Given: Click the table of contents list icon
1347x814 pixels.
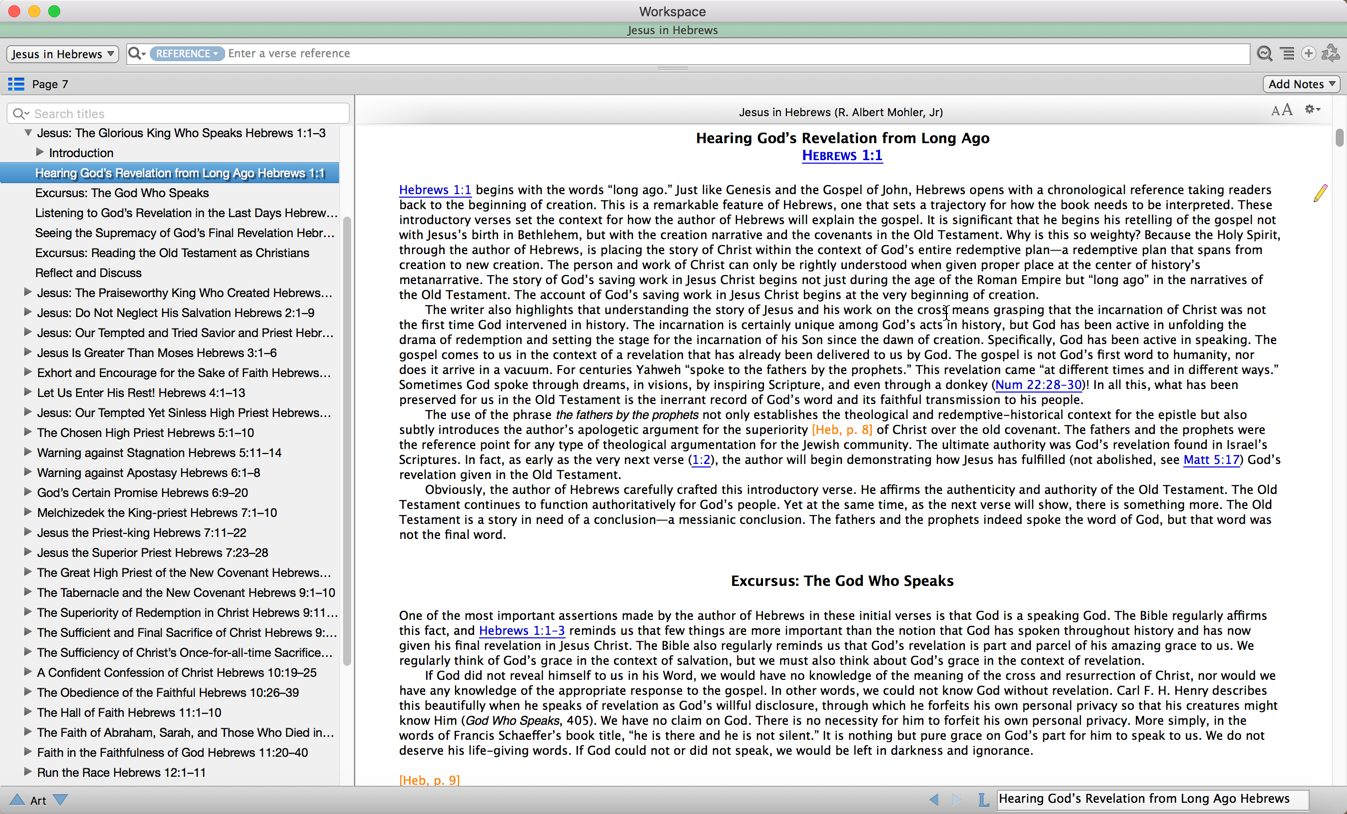Looking at the screenshot, I should point(16,84).
